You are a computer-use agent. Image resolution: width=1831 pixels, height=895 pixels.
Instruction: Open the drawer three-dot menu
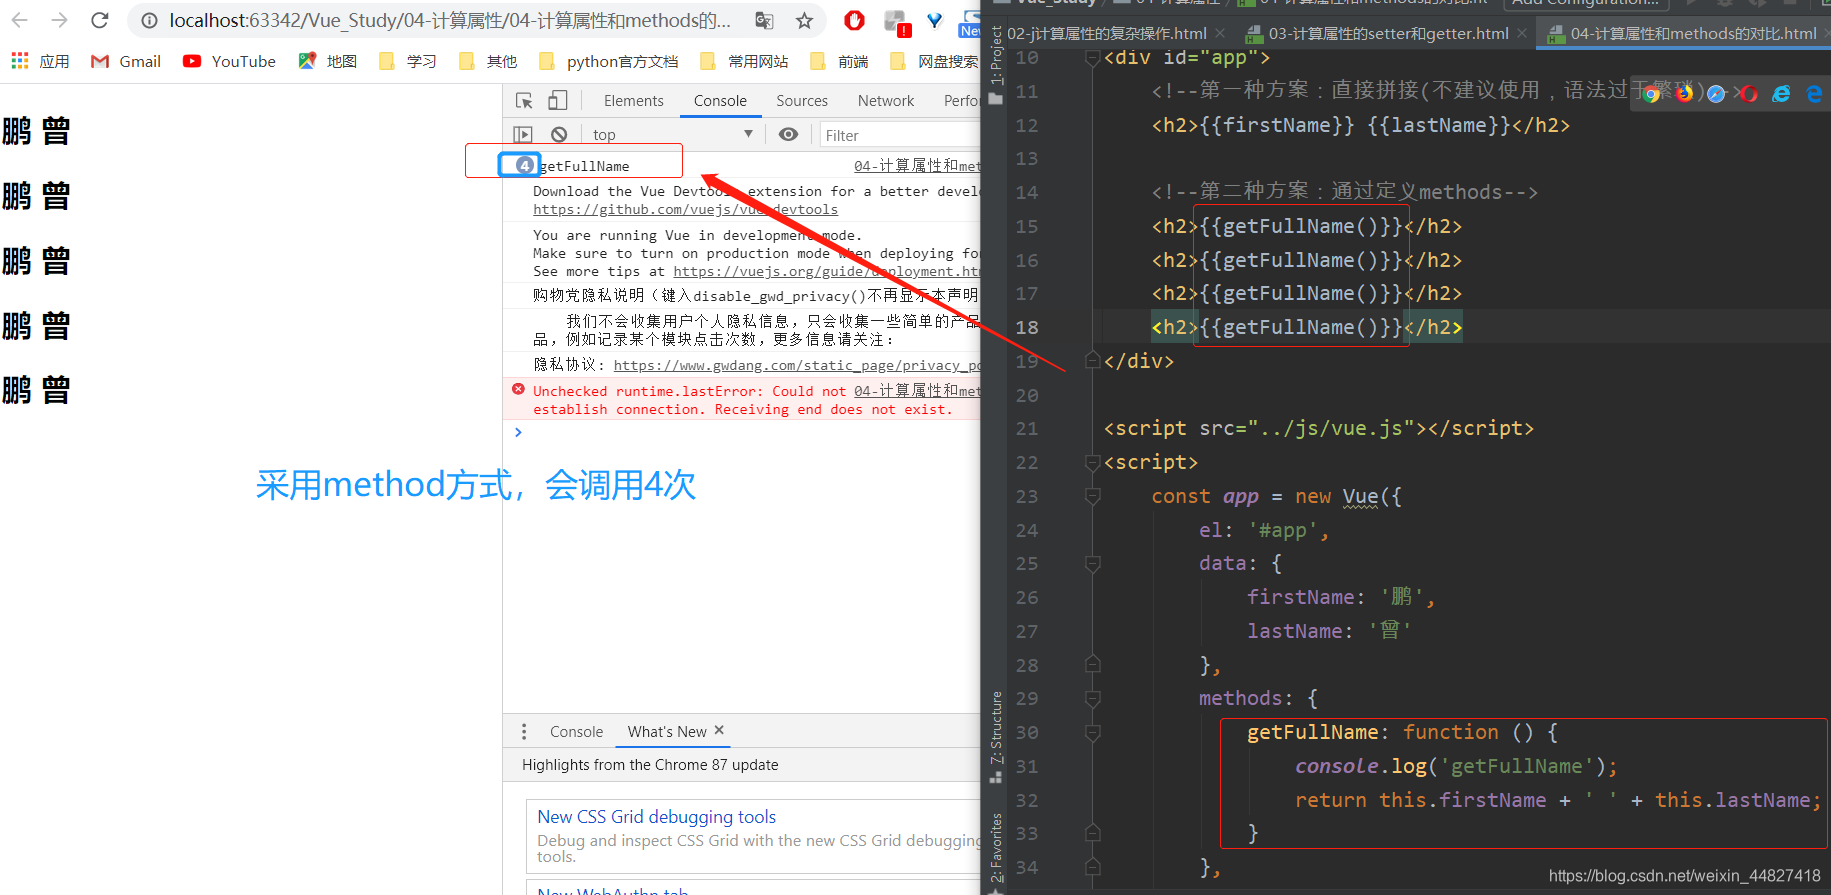pos(523,732)
